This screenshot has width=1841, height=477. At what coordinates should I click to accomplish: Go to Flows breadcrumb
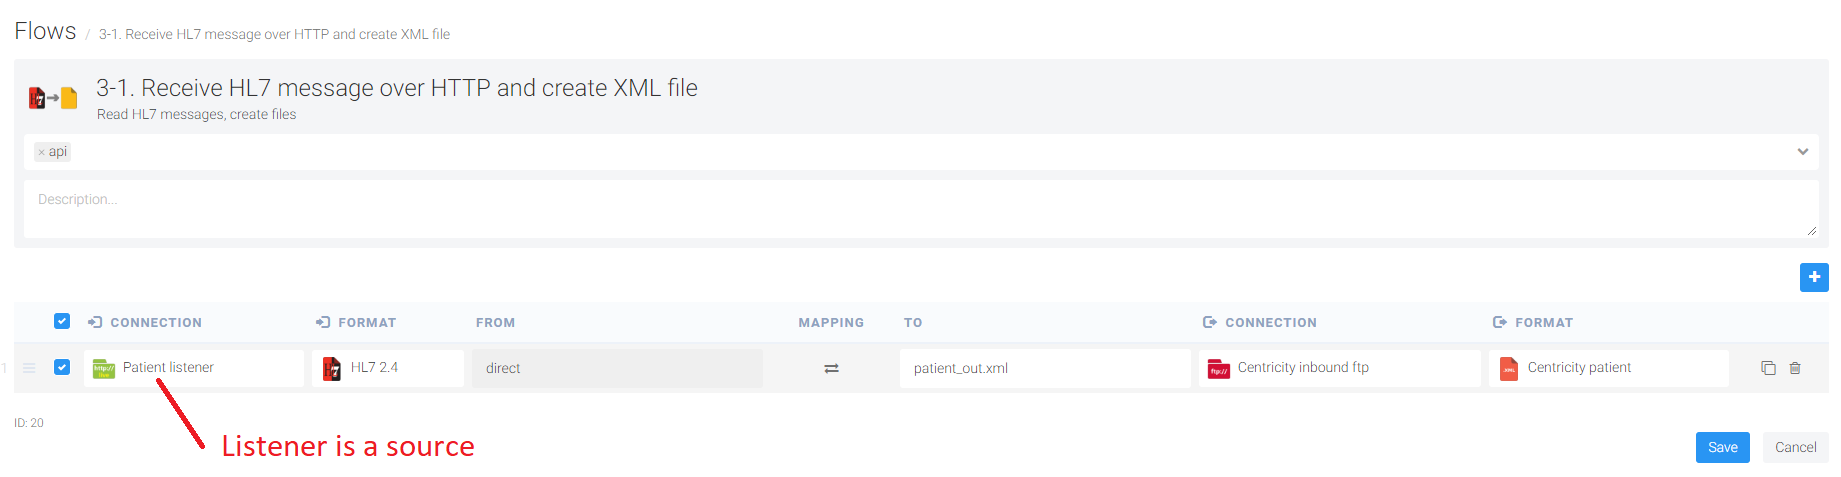tap(45, 31)
